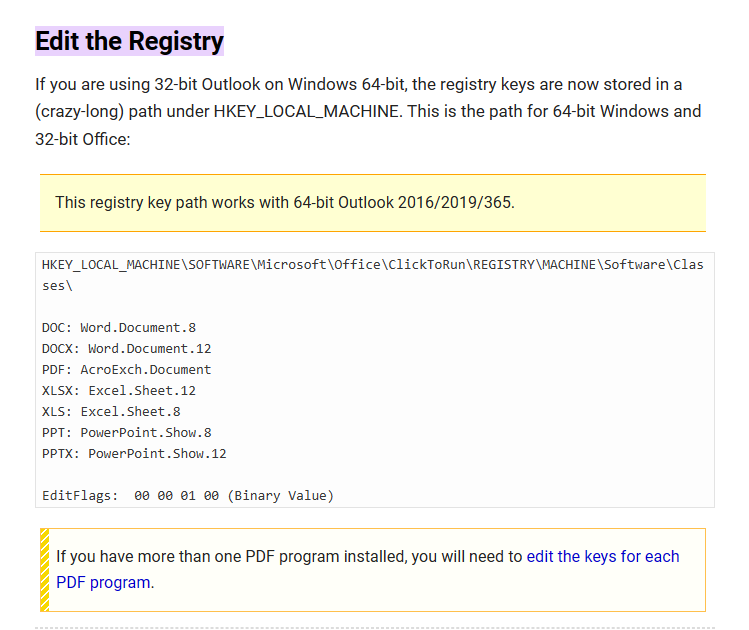Click the registry path starting with HKEY_LOCAL_MACHINE\SOFTWARE
Screen dimensions: 749x630
373,275
